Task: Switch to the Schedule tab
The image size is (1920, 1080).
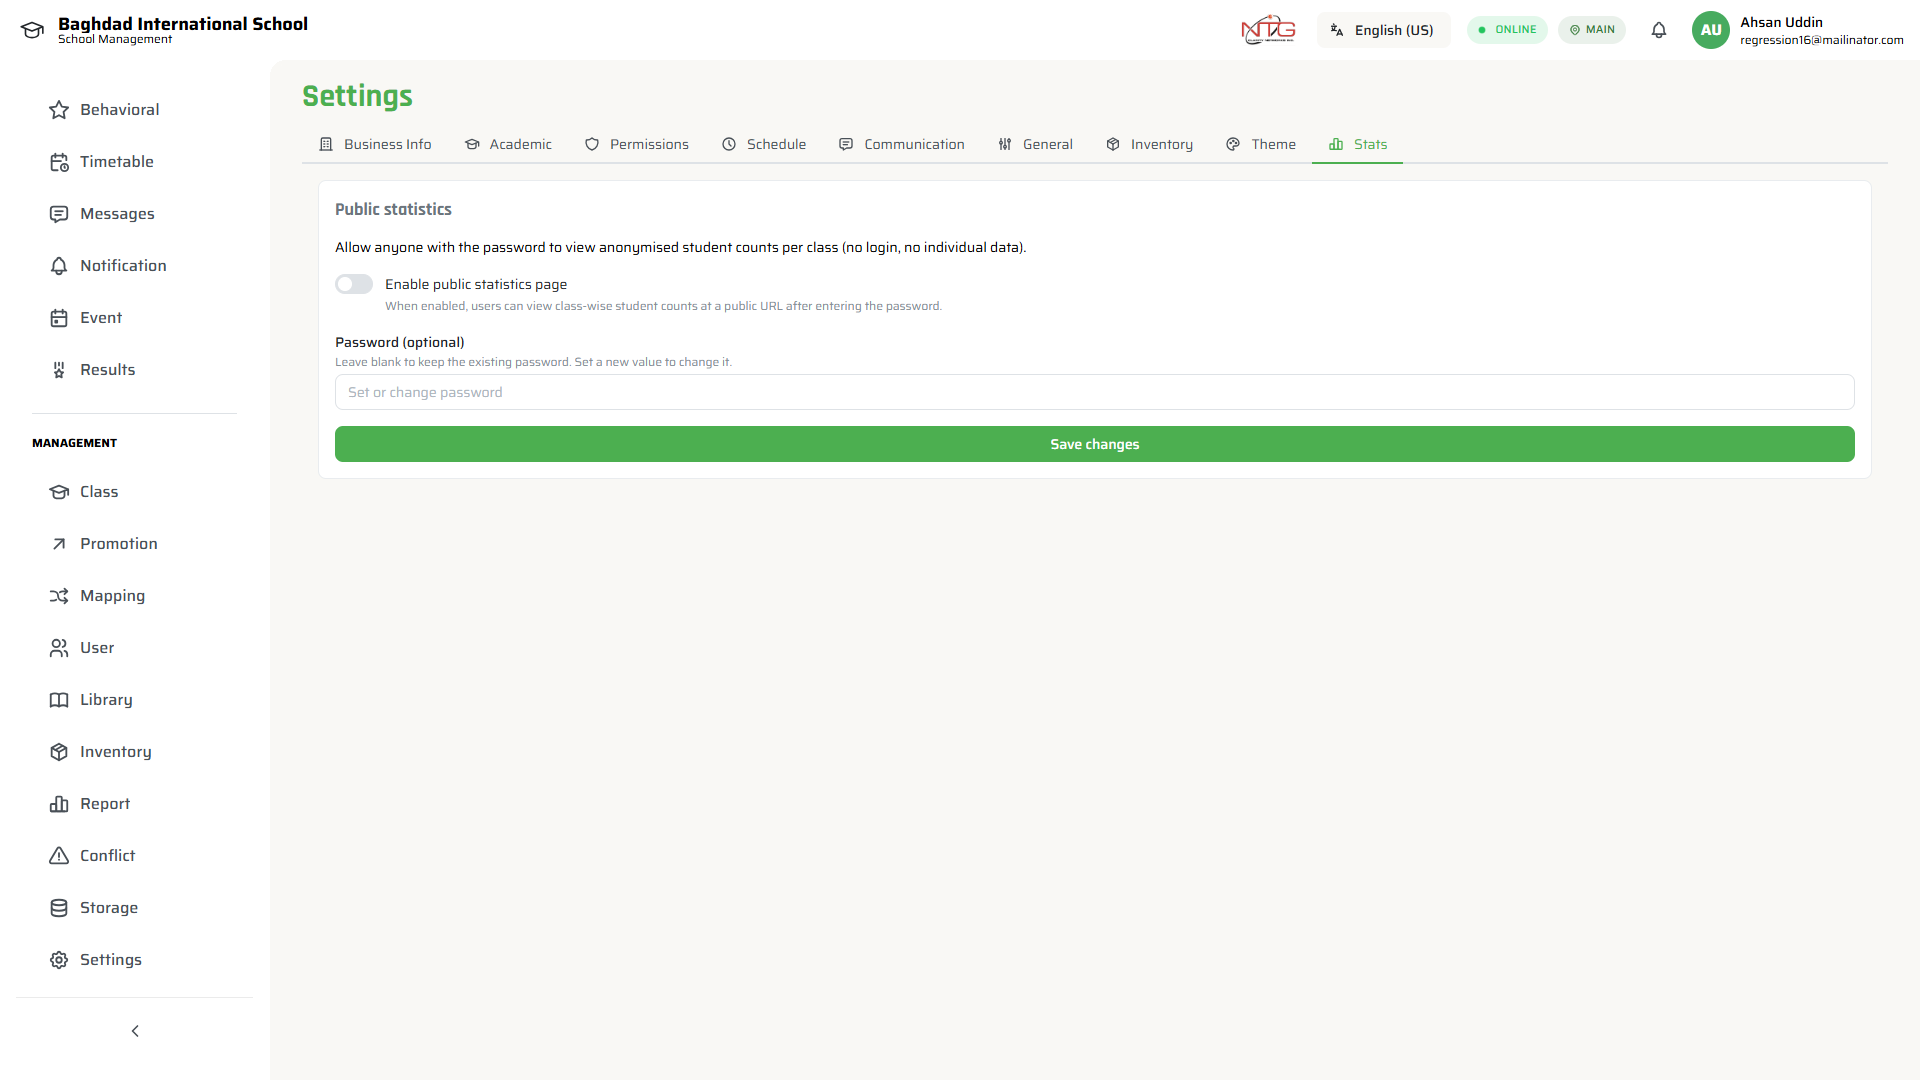Action: [x=764, y=144]
